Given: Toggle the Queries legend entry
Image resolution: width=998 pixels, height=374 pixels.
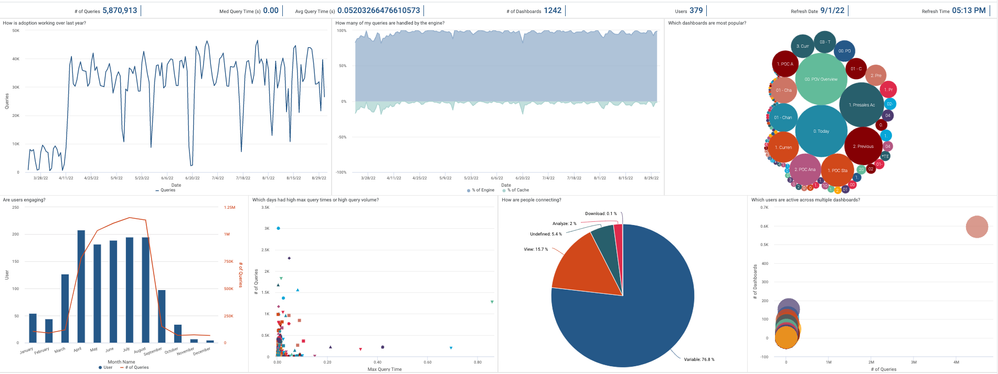Looking at the screenshot, I should pos(165,190).
